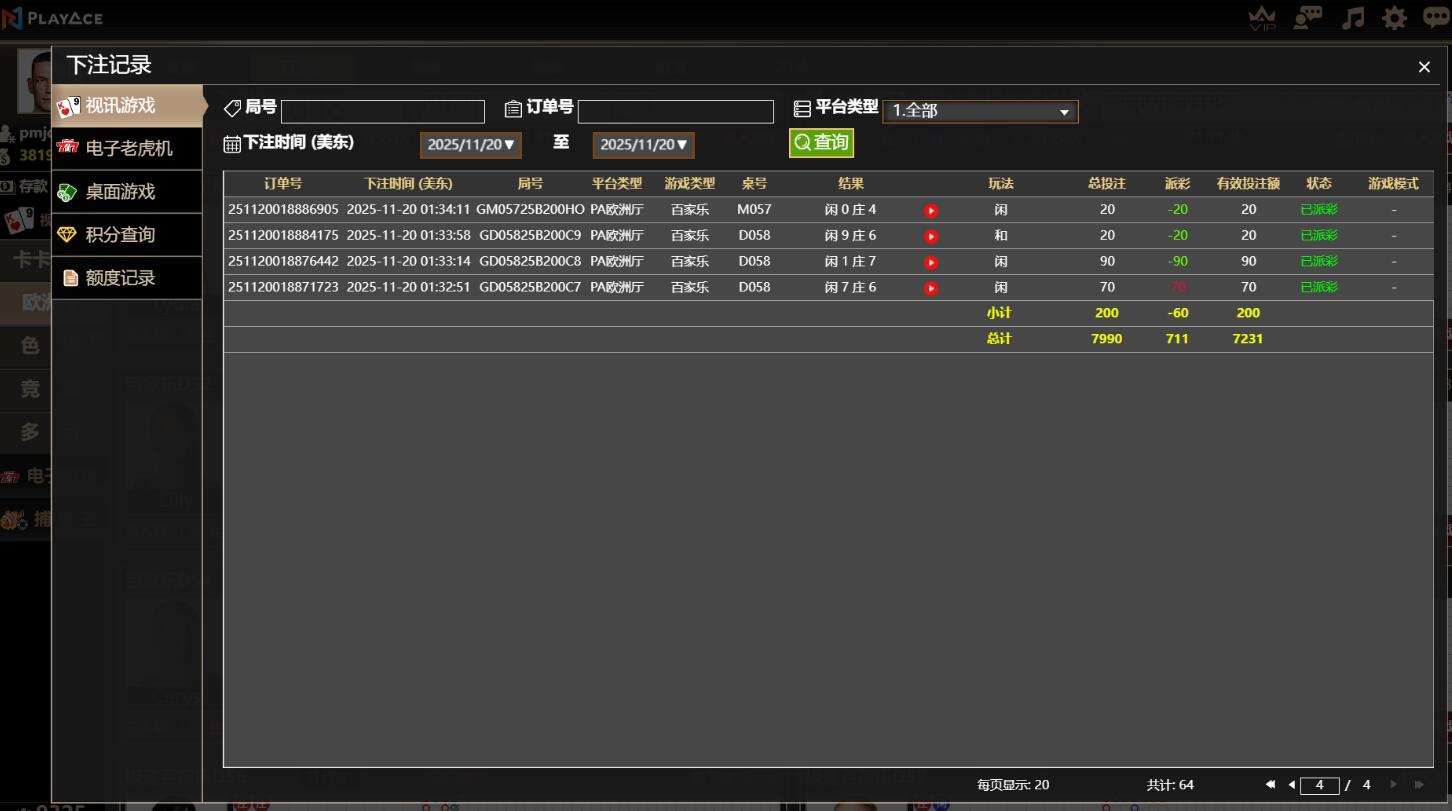Click the page number box showing 4
The width and height of the screenshot is (1452, 811).
pos(1319,785)
